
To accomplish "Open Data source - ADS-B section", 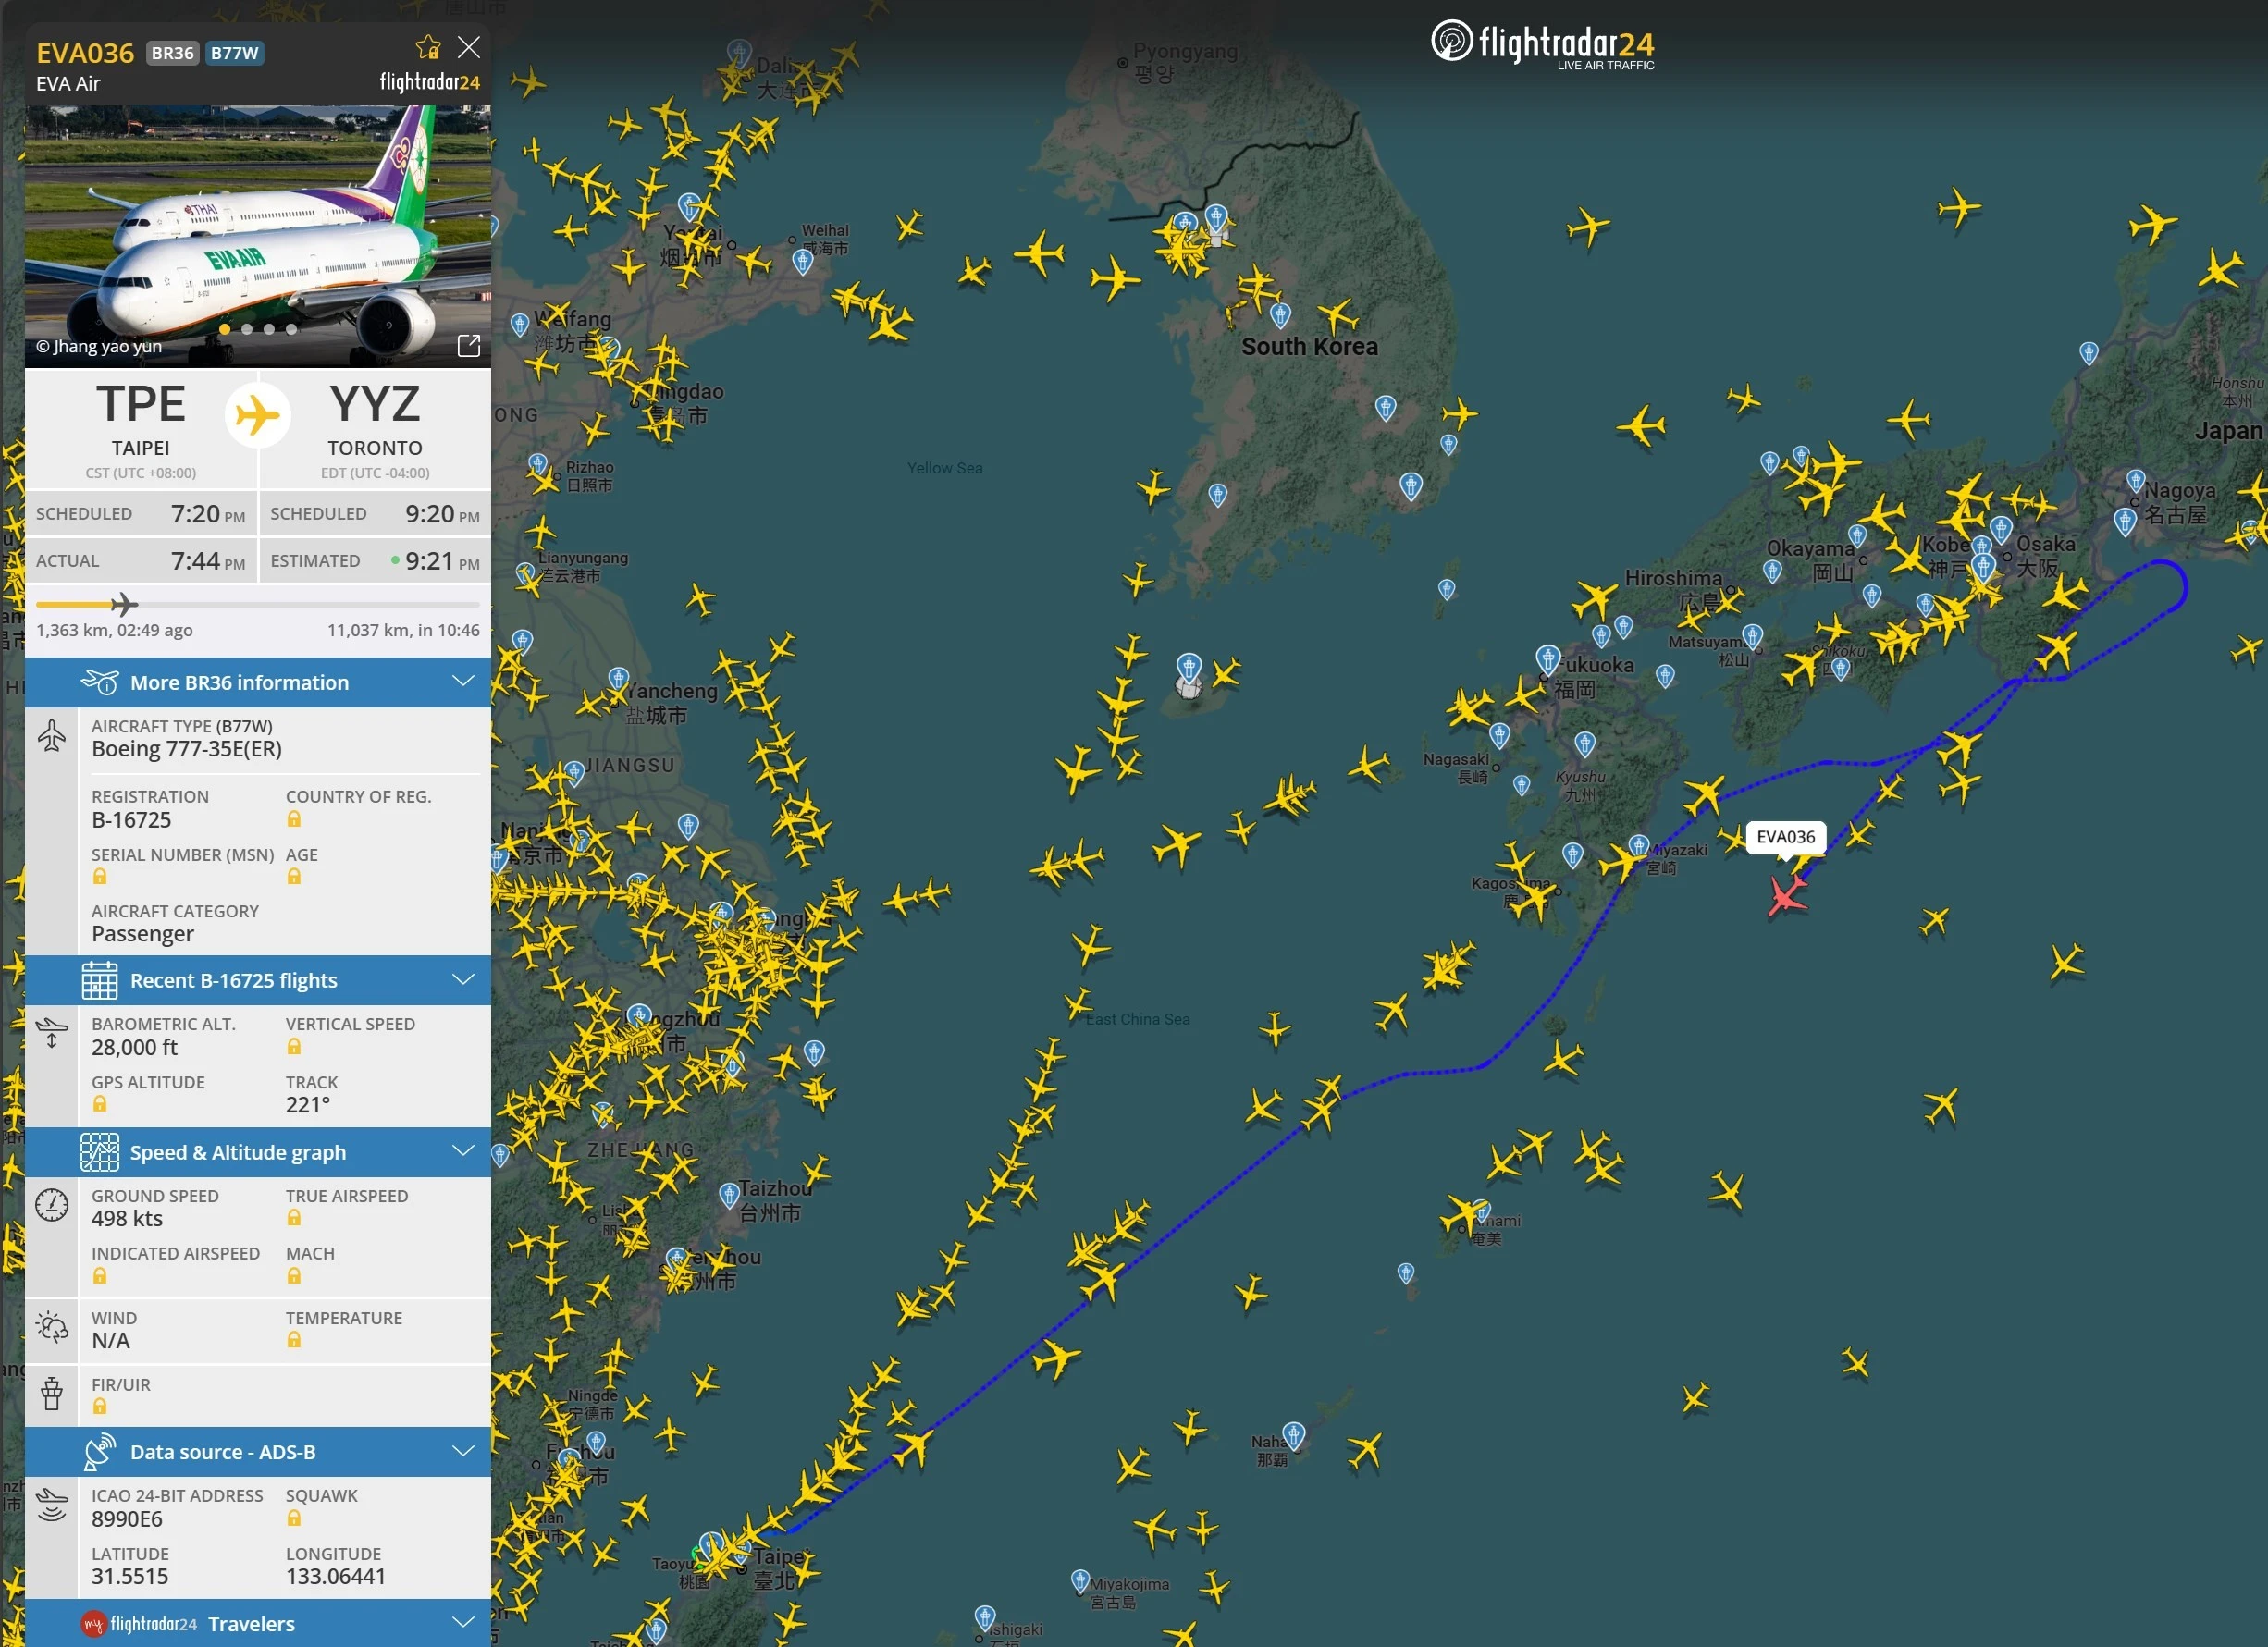I will click(258, 1451).
